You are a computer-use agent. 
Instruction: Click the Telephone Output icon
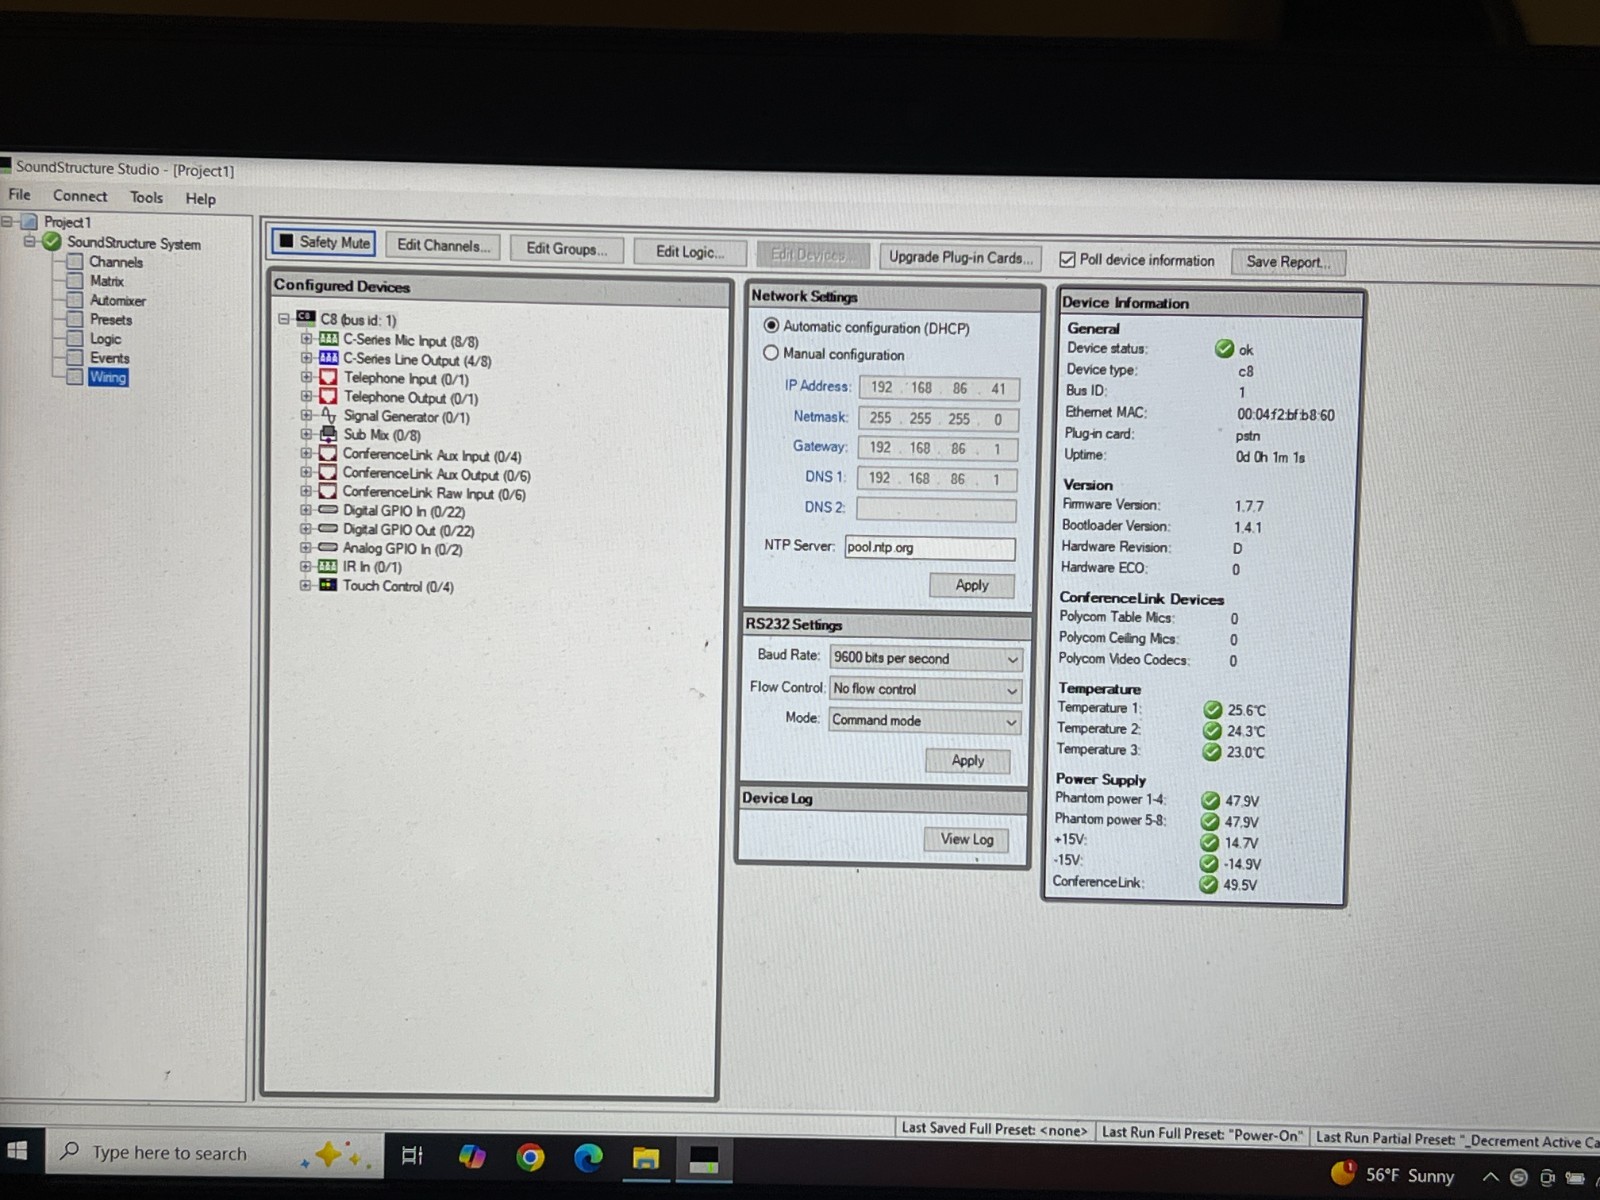328,396
